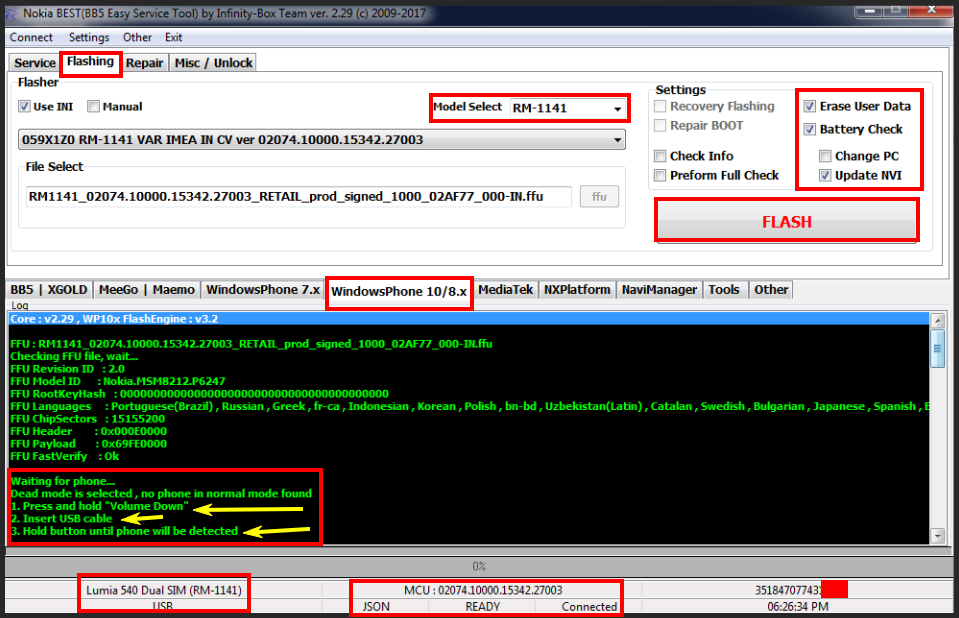Click the Connected status indicator

tap(589, 606)
